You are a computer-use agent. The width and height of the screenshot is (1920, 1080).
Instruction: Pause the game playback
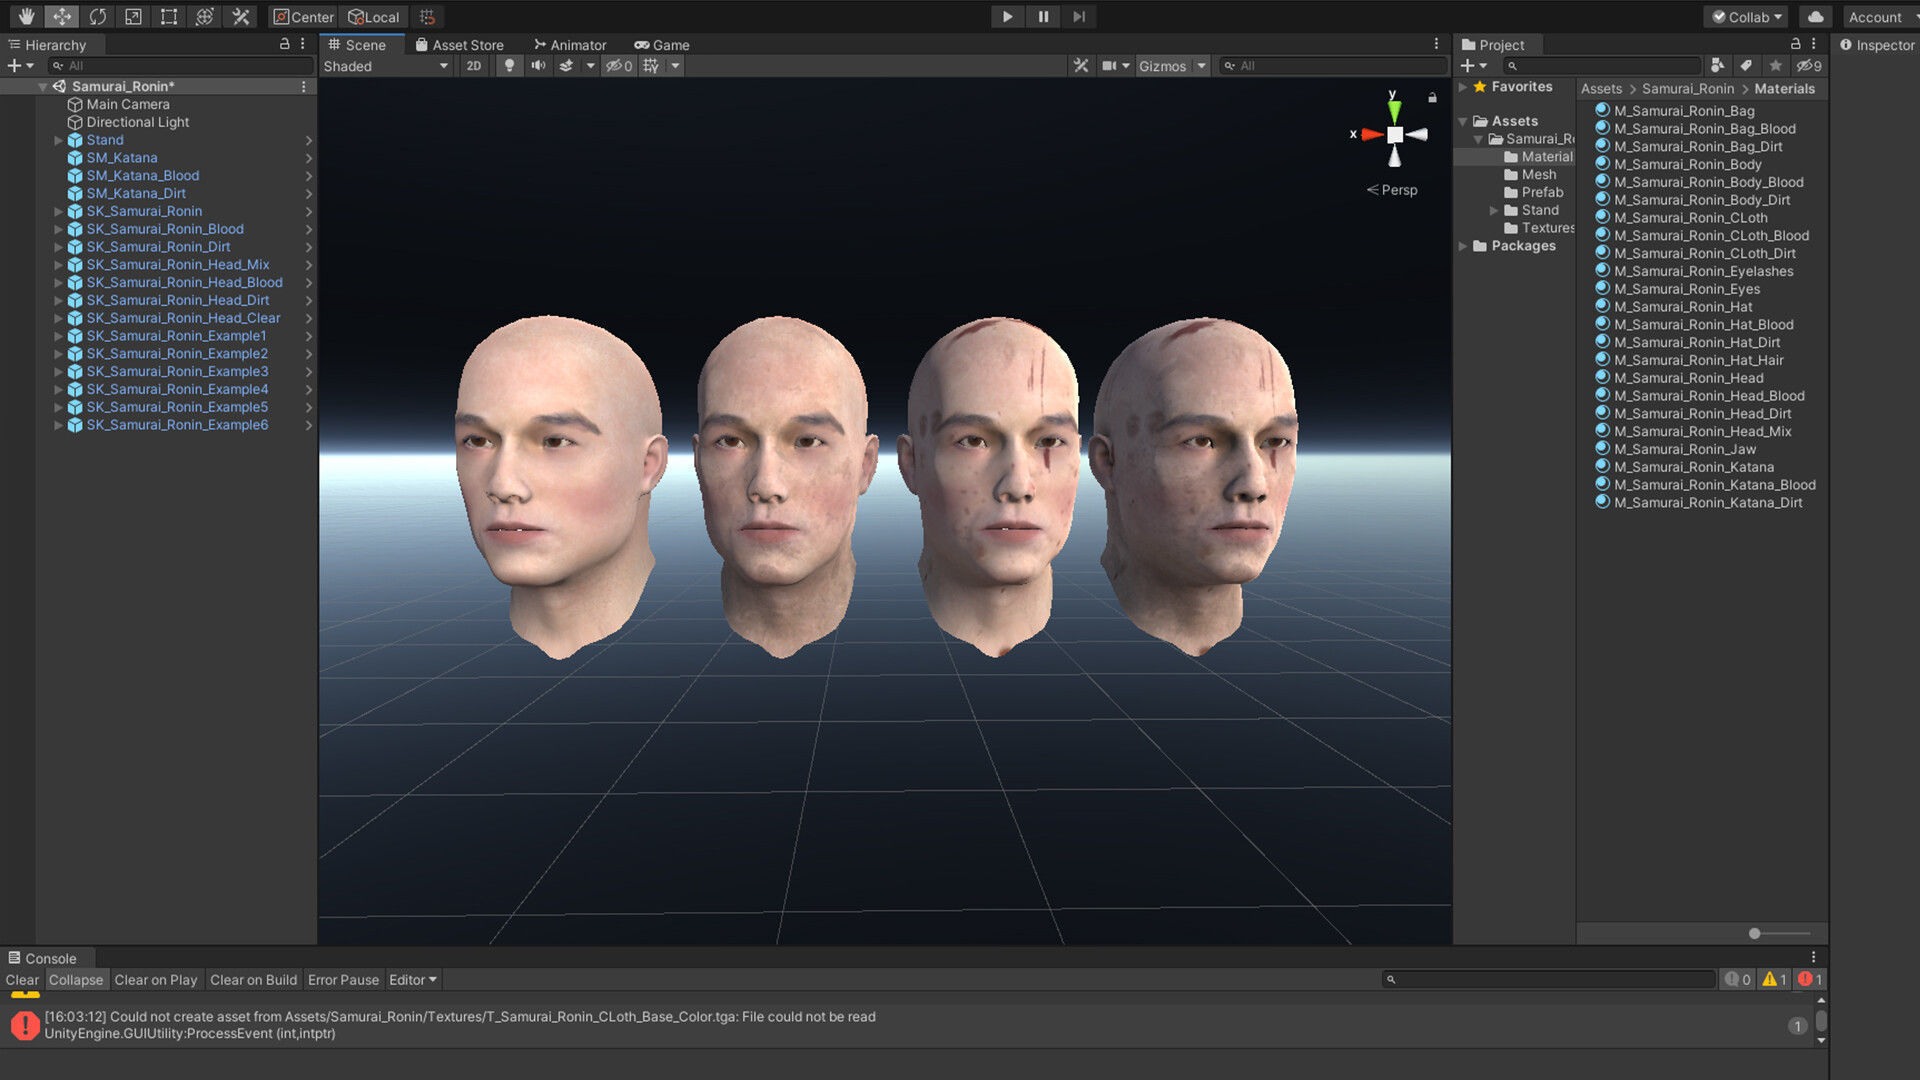coord(1043,16)
